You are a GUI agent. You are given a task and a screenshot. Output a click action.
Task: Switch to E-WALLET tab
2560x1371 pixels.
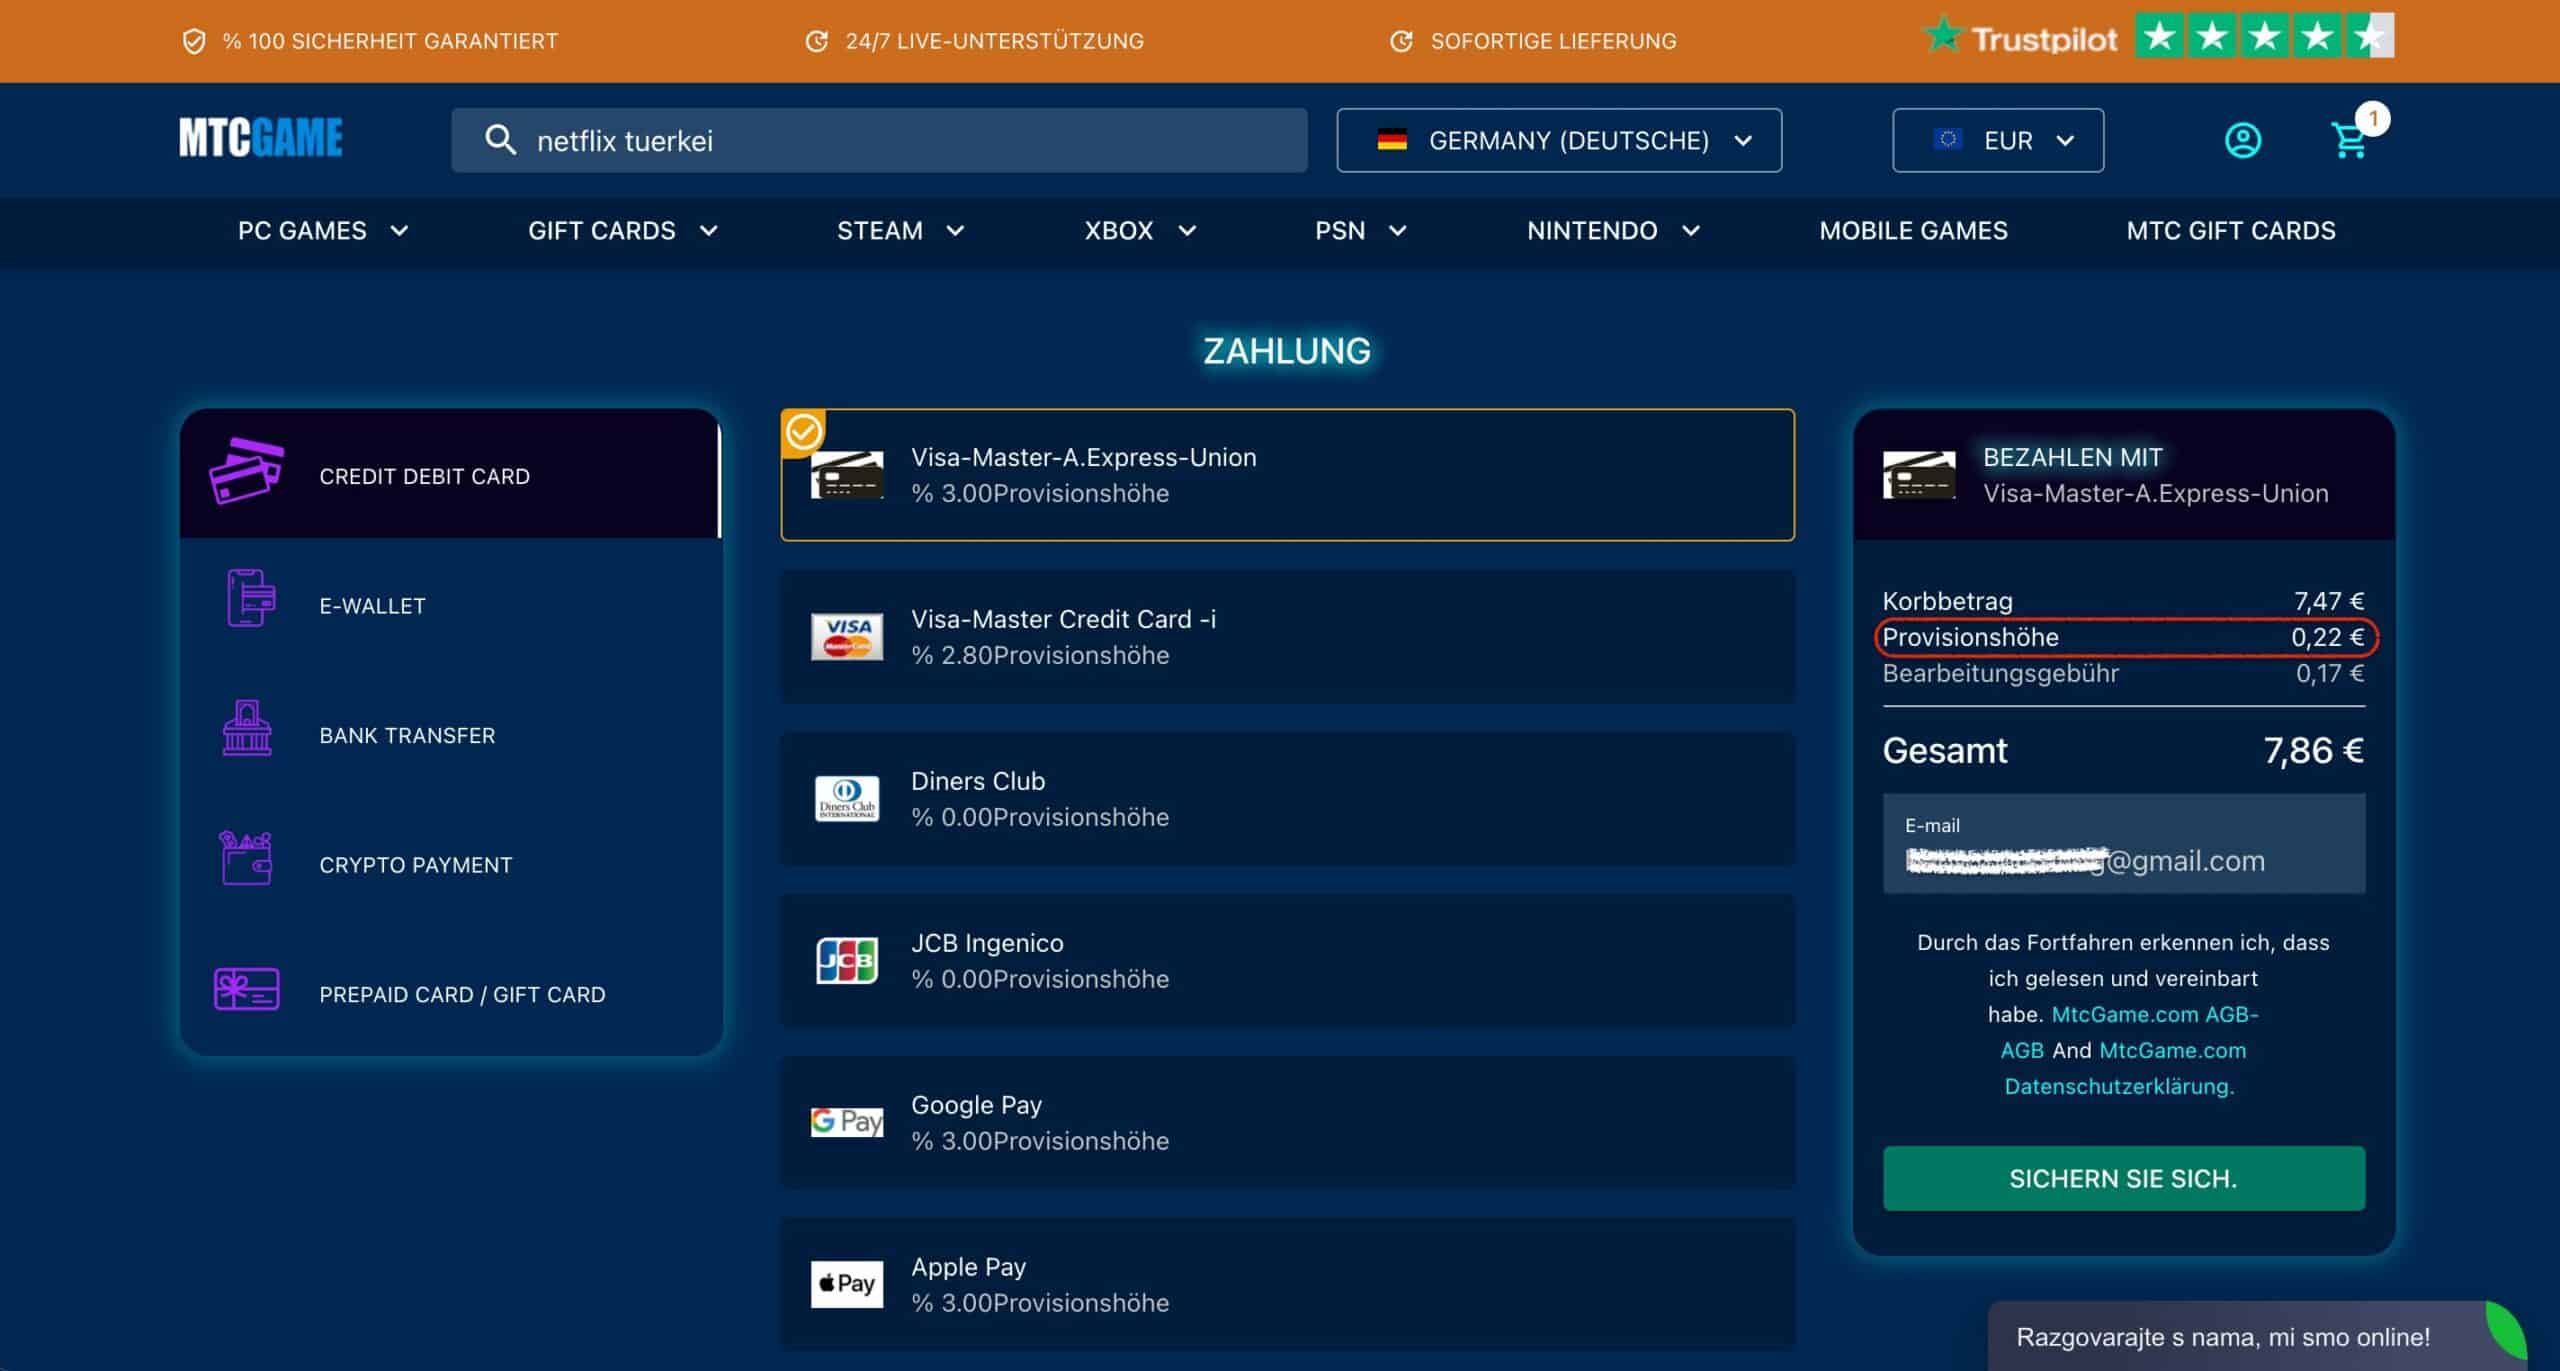(x=450, y=604)
